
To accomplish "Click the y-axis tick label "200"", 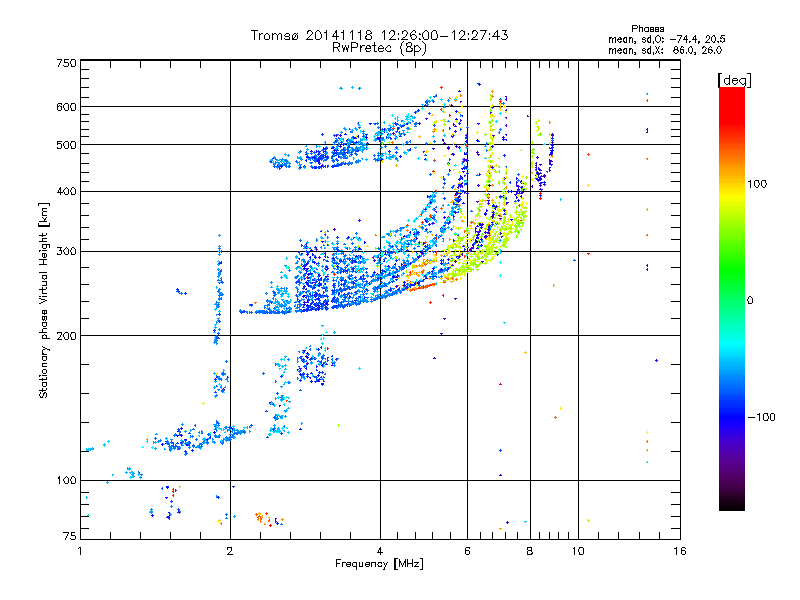I will tap(66, 336).
